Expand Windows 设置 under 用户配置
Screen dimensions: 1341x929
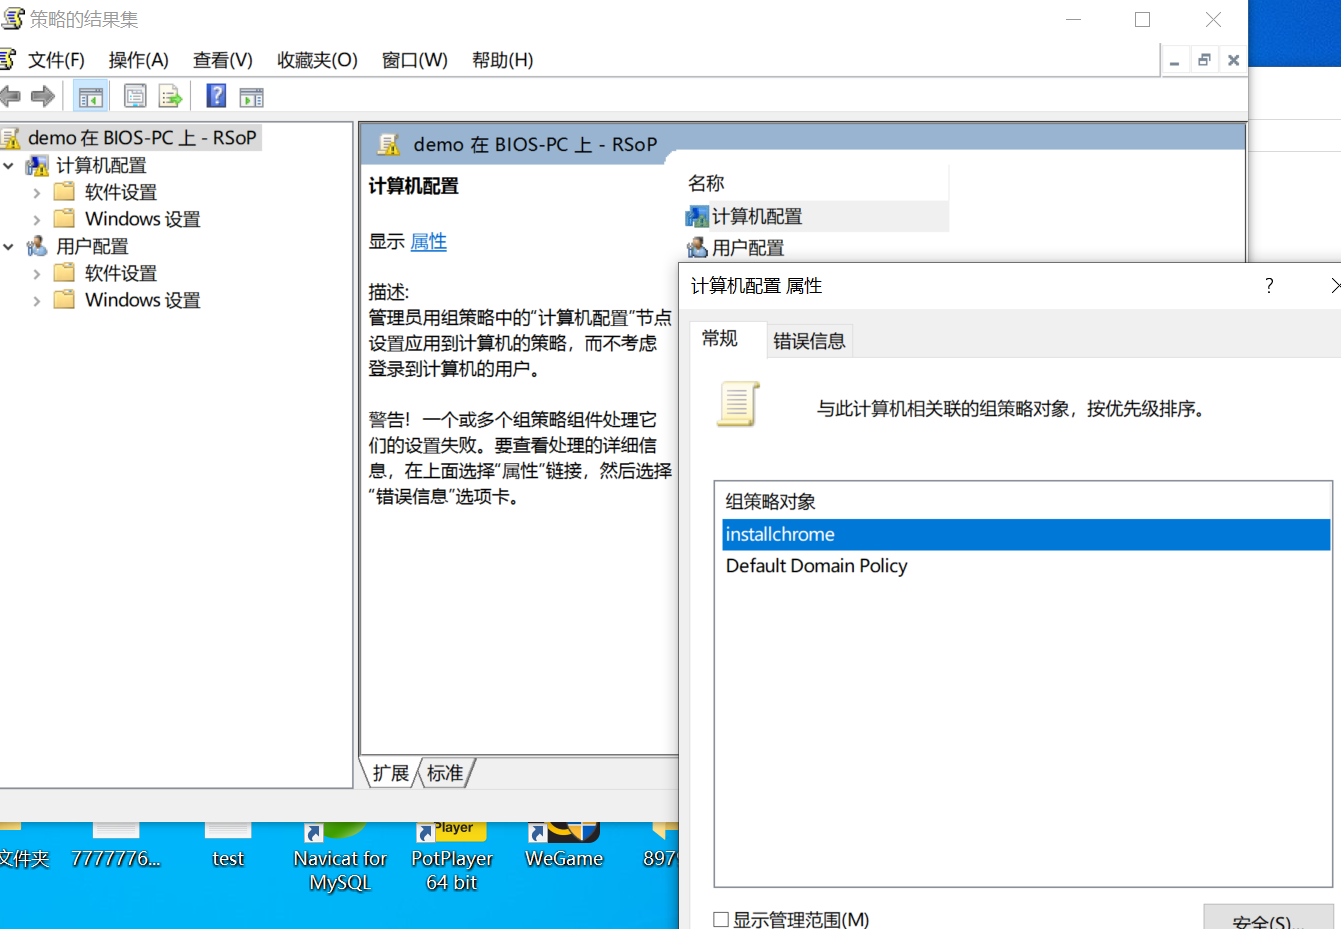point(37,301)
